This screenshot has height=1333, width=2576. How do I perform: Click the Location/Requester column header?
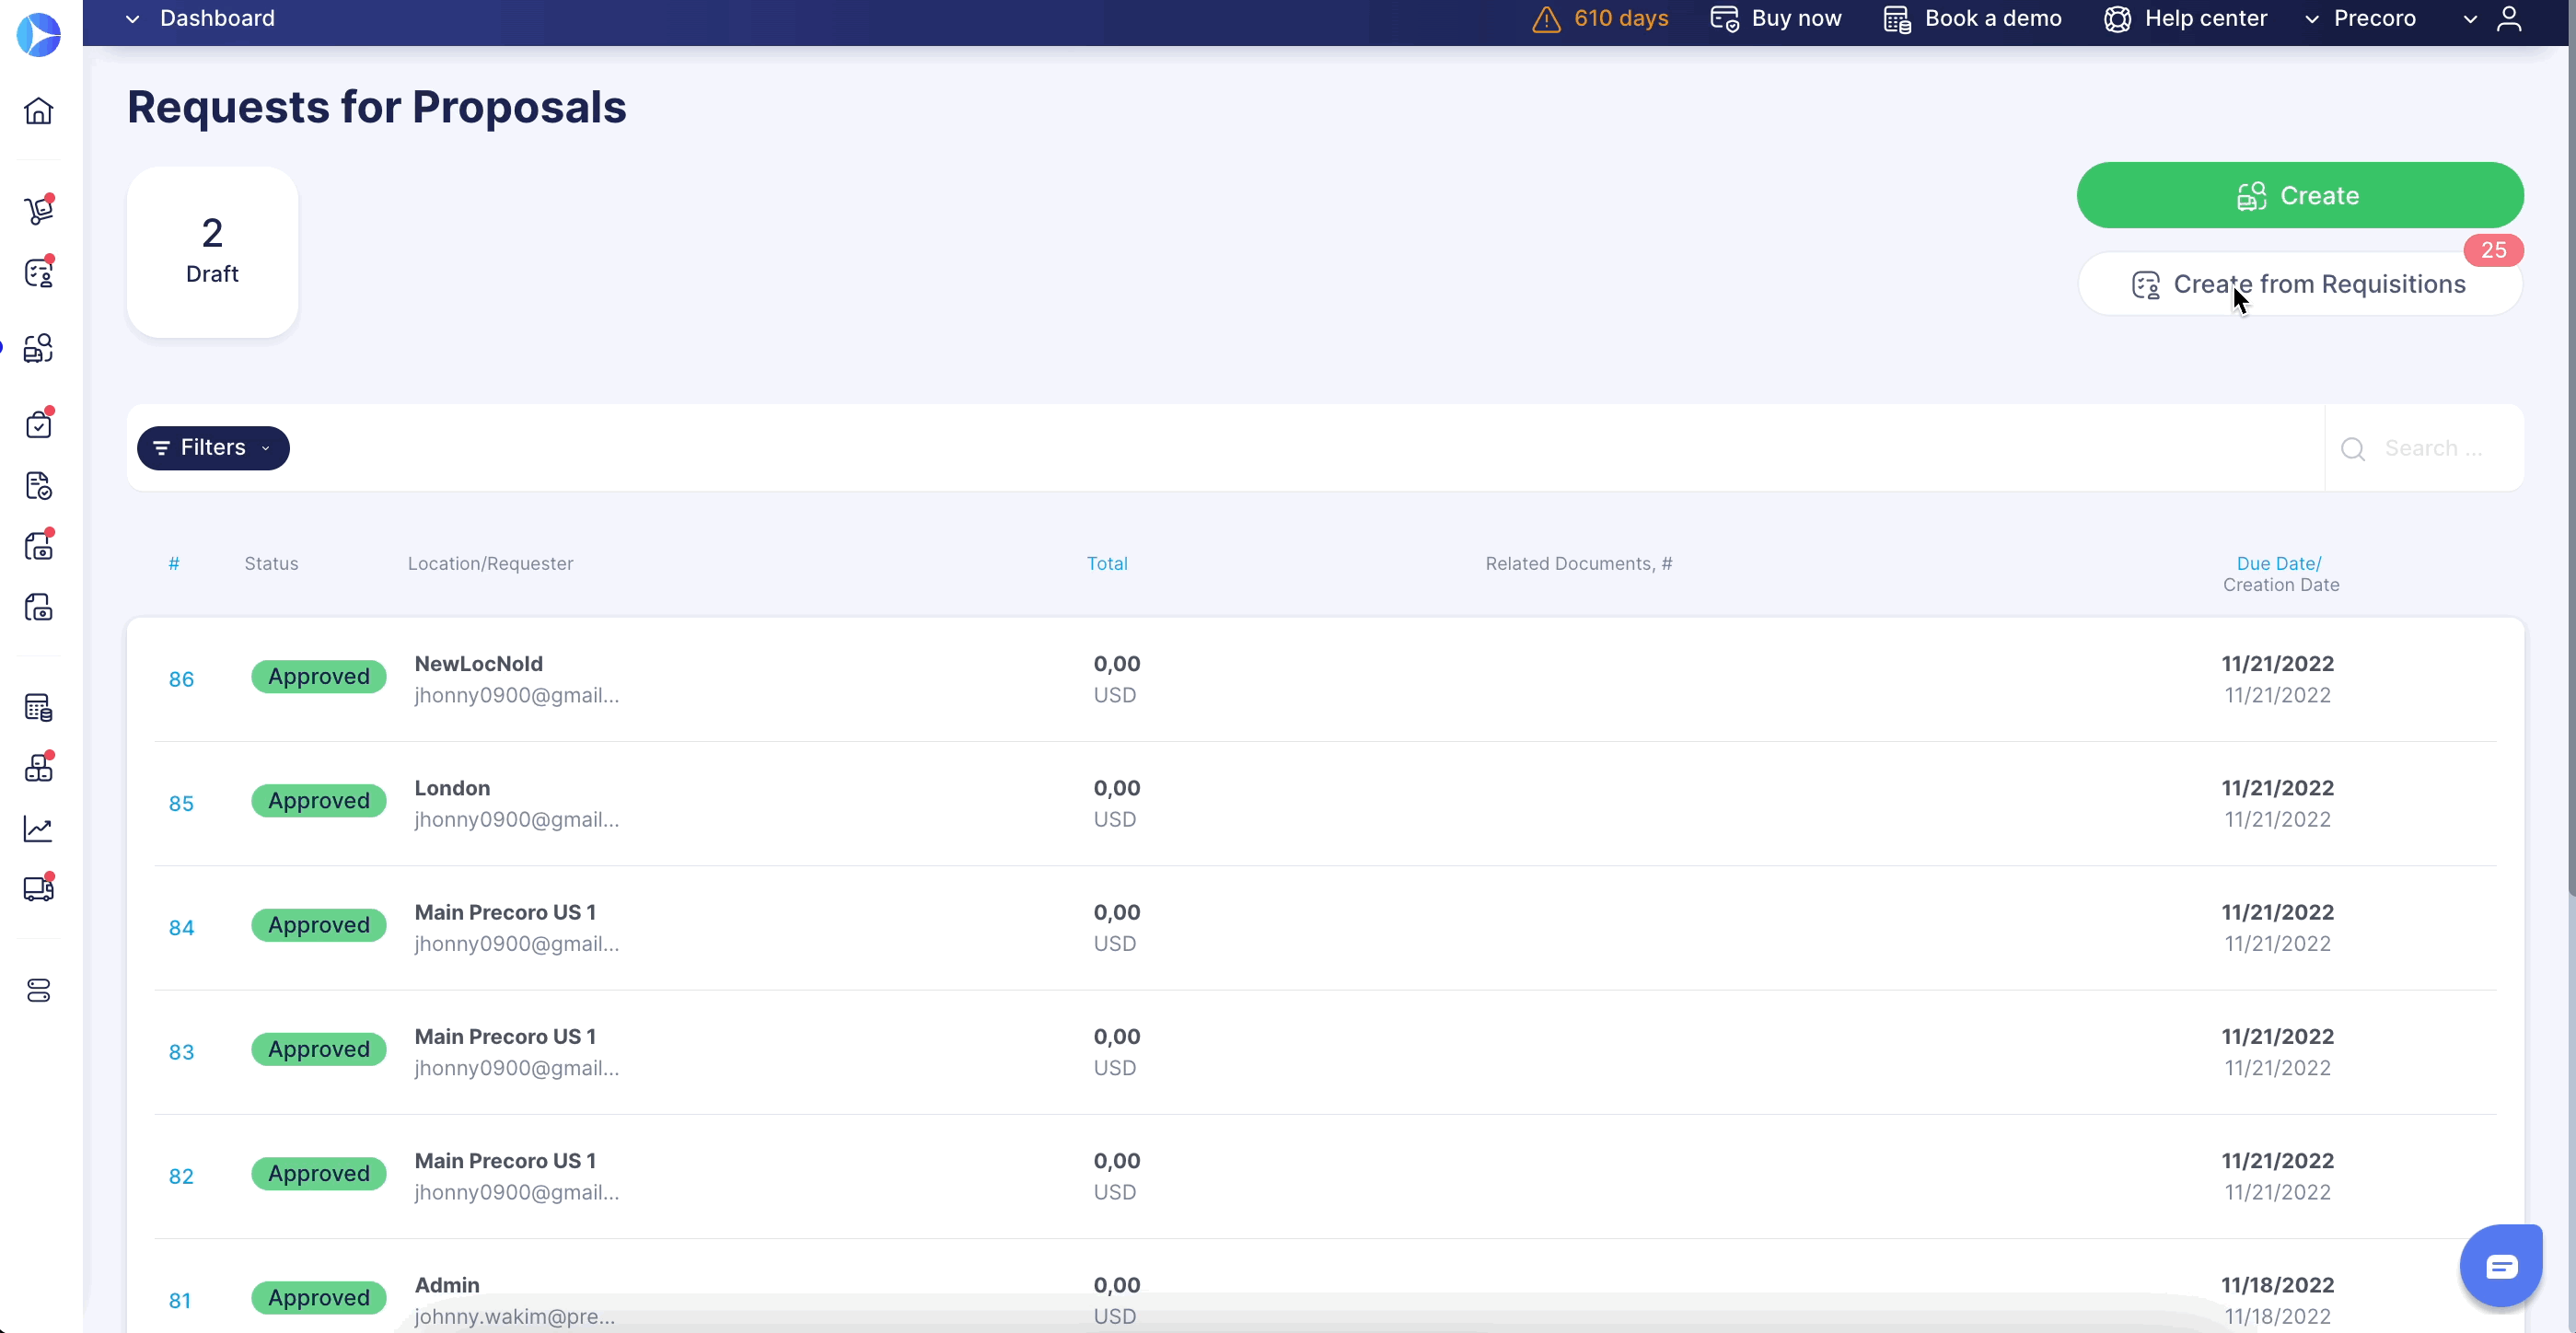tap(490, 564)
